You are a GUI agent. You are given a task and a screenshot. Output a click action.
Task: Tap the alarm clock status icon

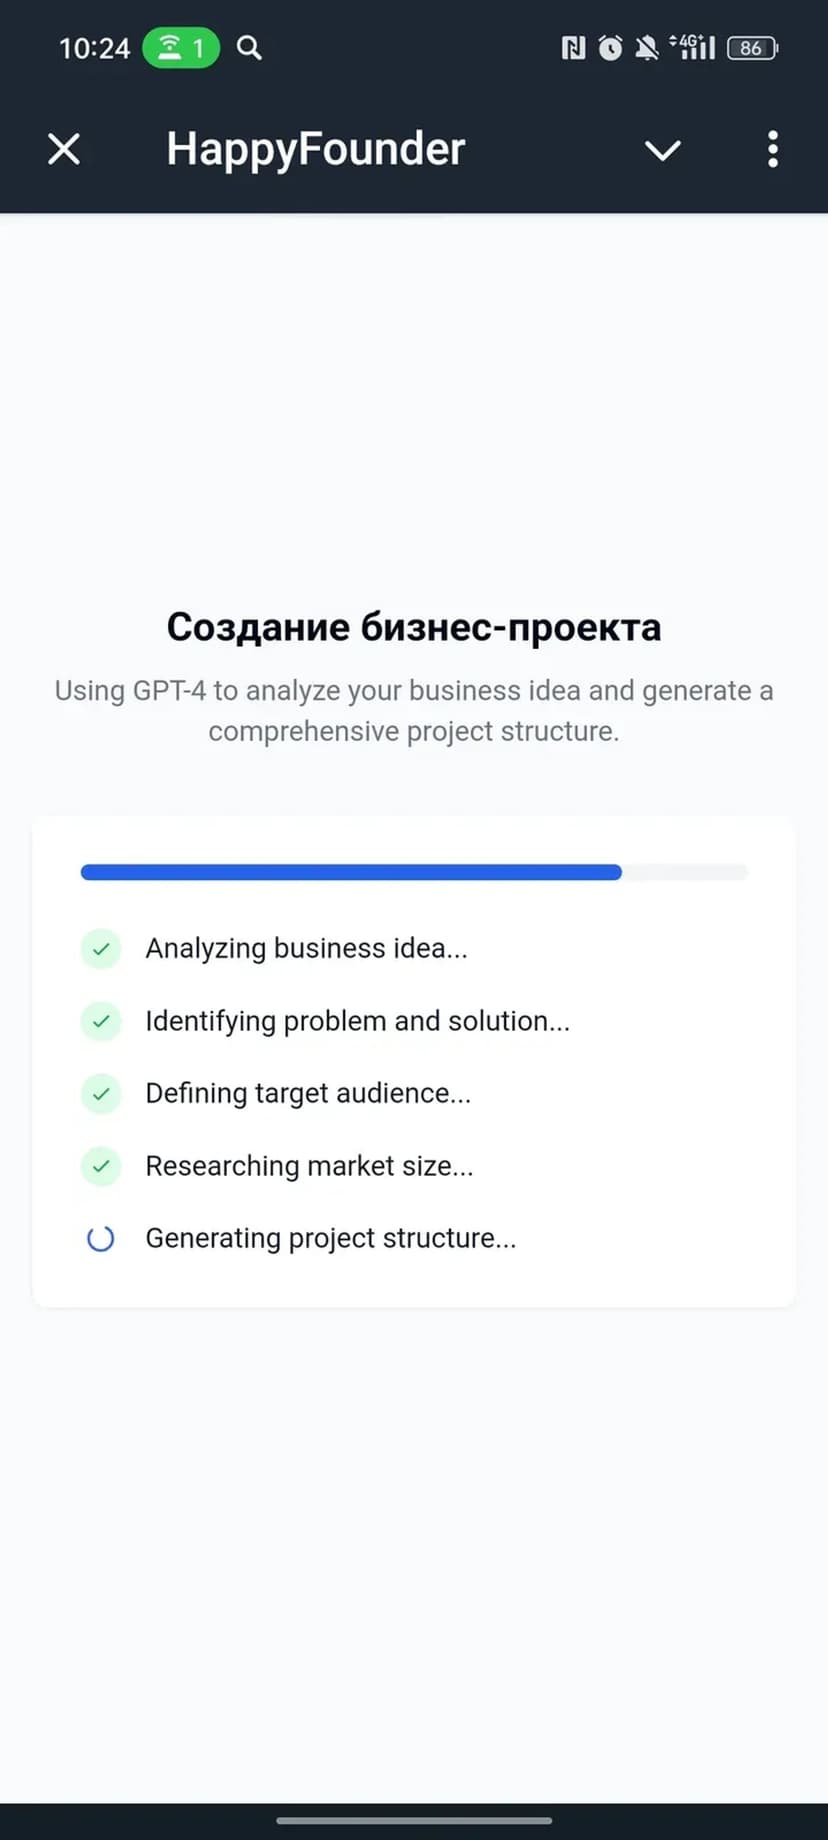(610, 47)
